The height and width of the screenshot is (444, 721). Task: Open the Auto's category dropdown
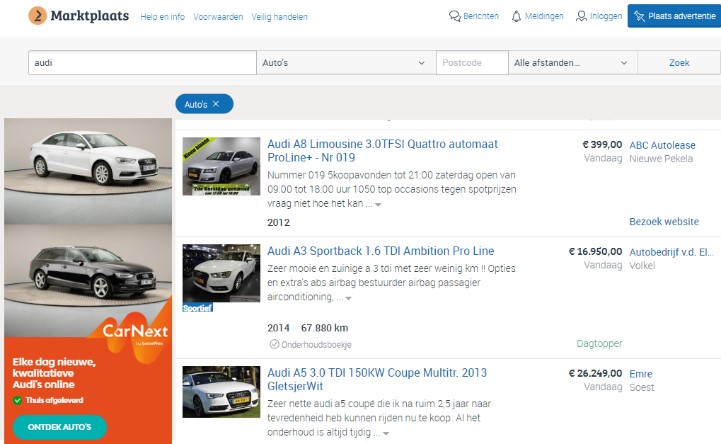[346, 63]
